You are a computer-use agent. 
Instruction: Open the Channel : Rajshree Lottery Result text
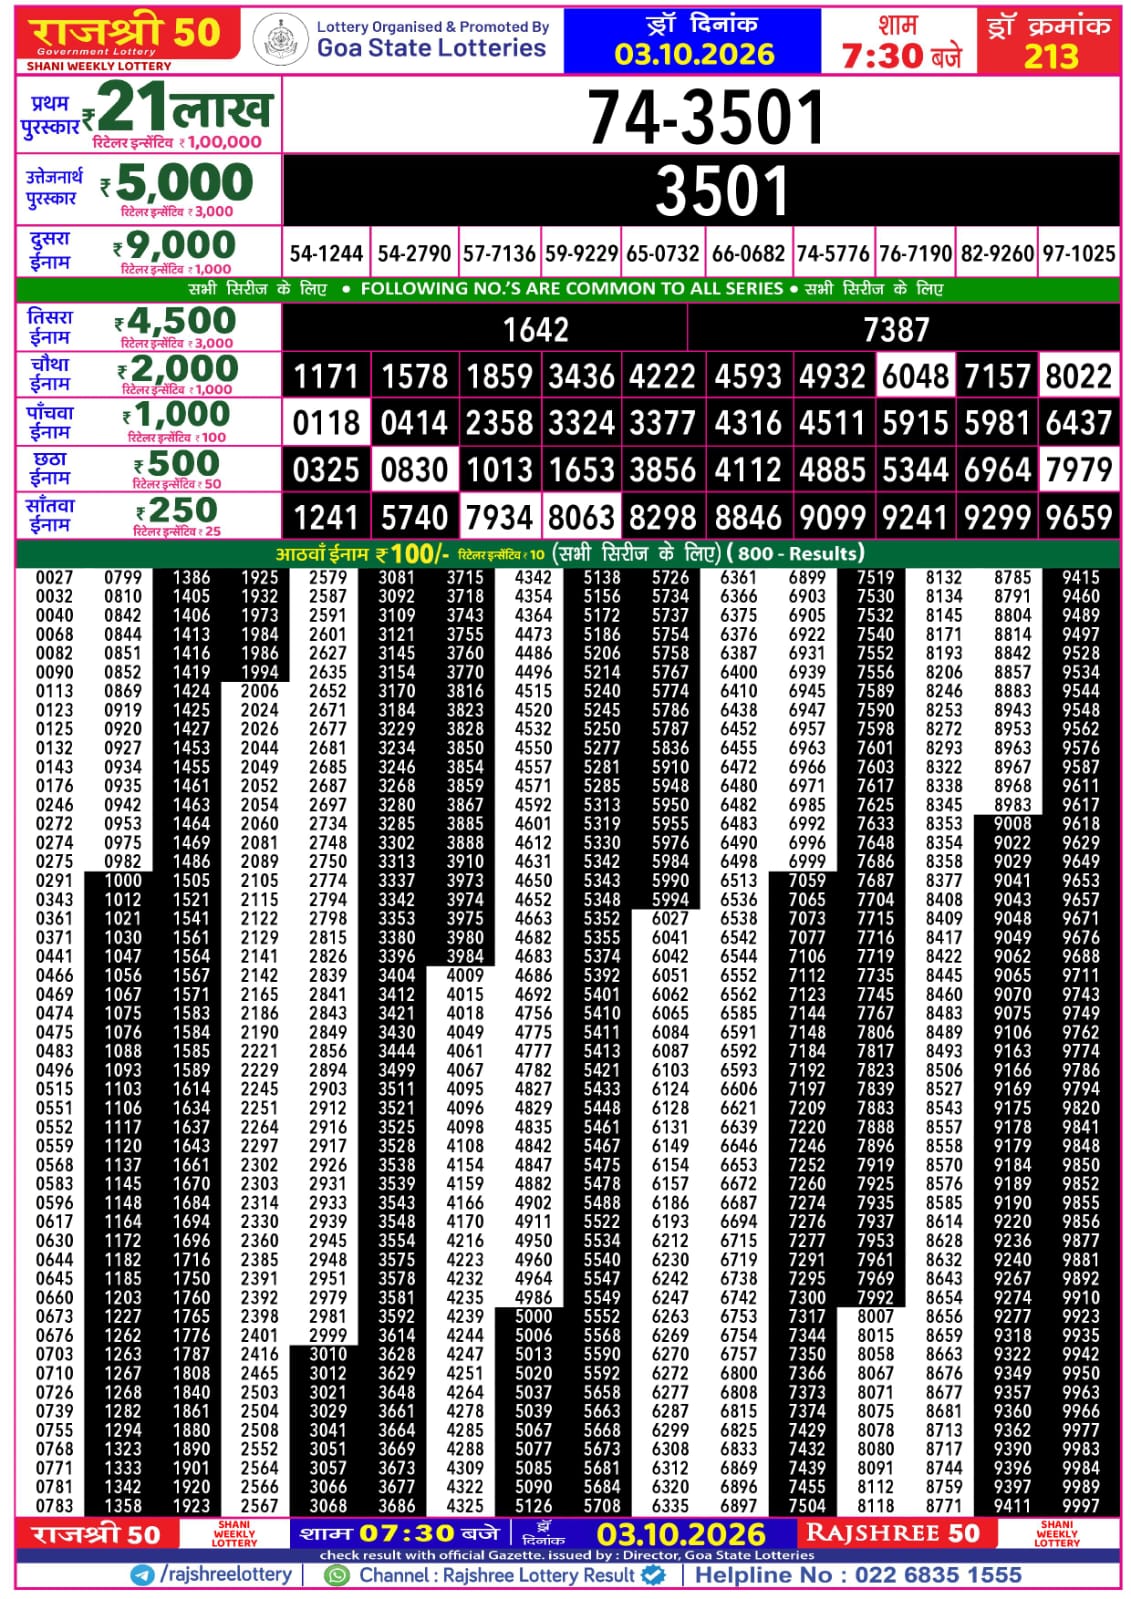[x=497, y=1575]
